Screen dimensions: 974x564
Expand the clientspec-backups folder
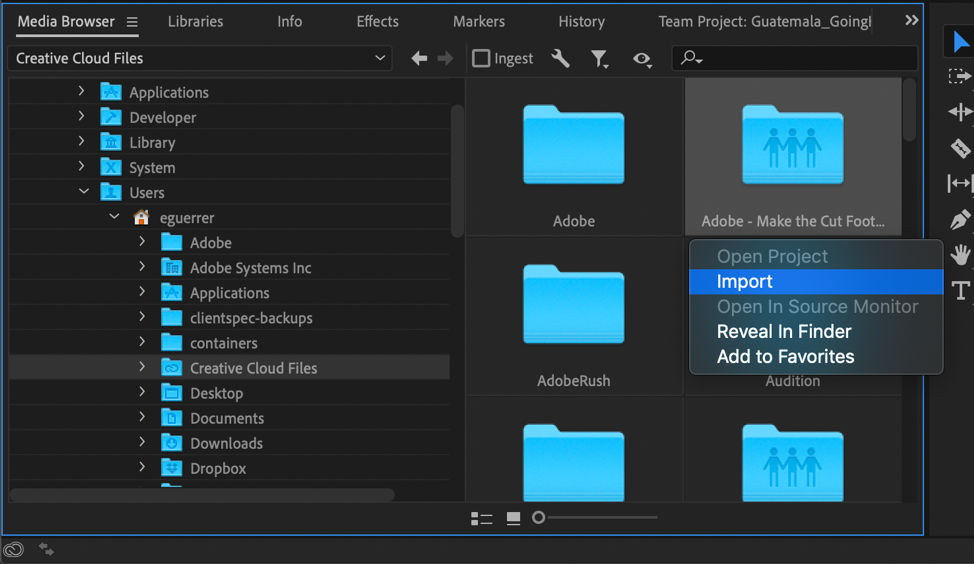point(142,316)
